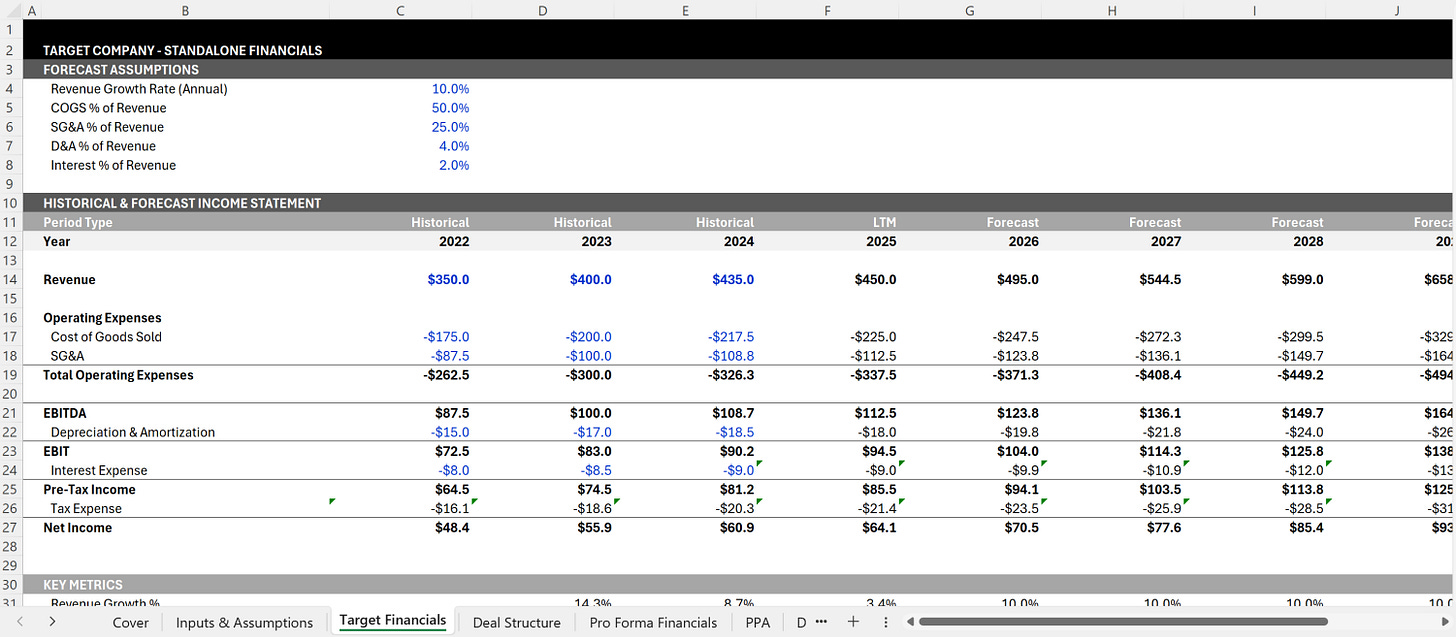Select all cells via the corner triangle

pos(10,10)
